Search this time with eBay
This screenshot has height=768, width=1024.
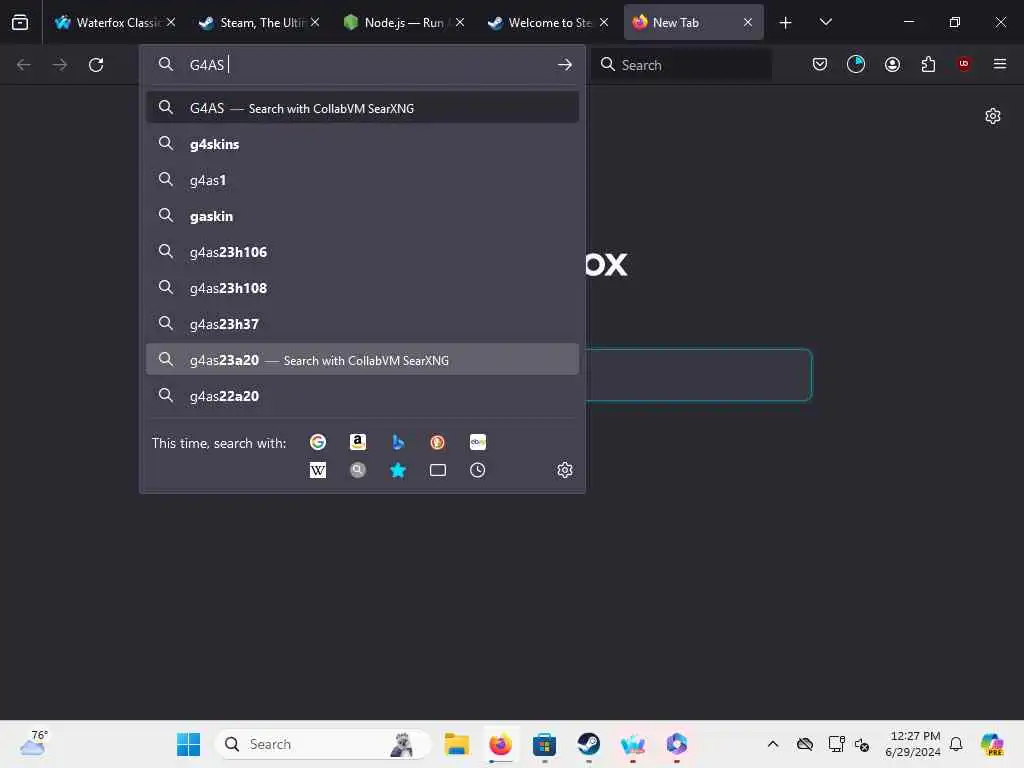(x=477, y=442)
